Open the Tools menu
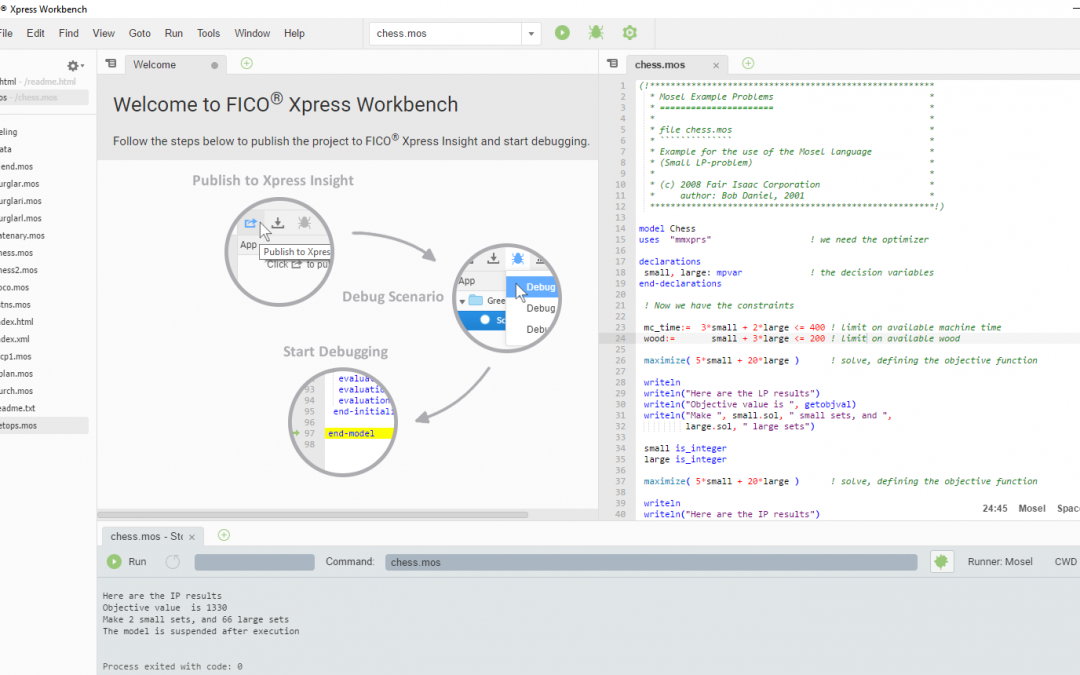 [209, 33]
